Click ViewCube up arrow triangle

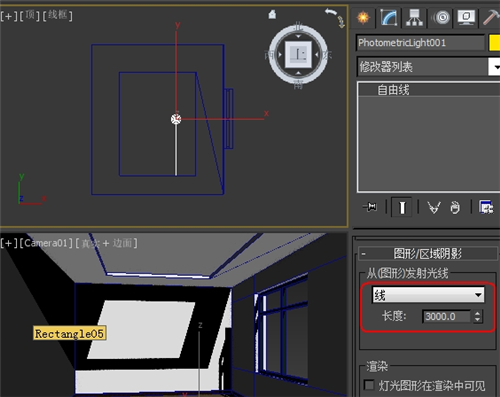click(x=298, y=36)
